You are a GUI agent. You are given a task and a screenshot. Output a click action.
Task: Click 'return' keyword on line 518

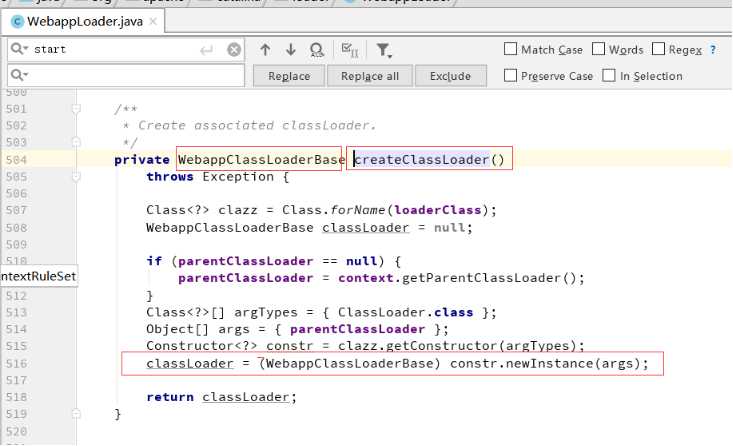click(170, 397)
